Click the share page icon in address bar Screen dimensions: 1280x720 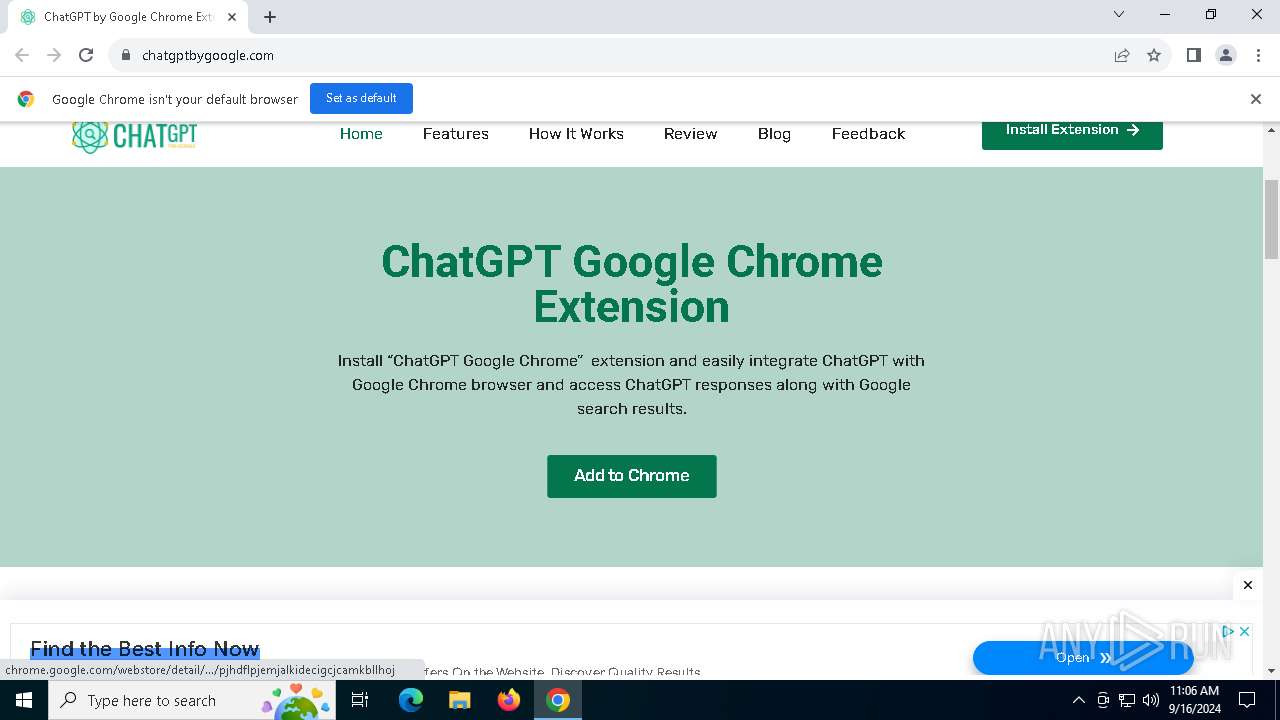pos(1122,55)
